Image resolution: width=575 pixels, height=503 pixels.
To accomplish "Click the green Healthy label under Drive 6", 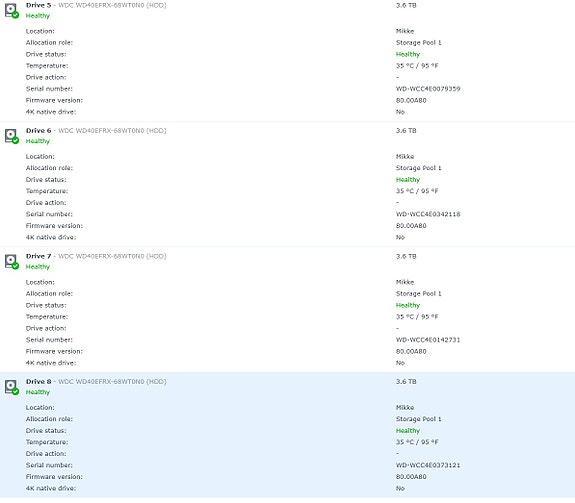I will coord(38,141).
